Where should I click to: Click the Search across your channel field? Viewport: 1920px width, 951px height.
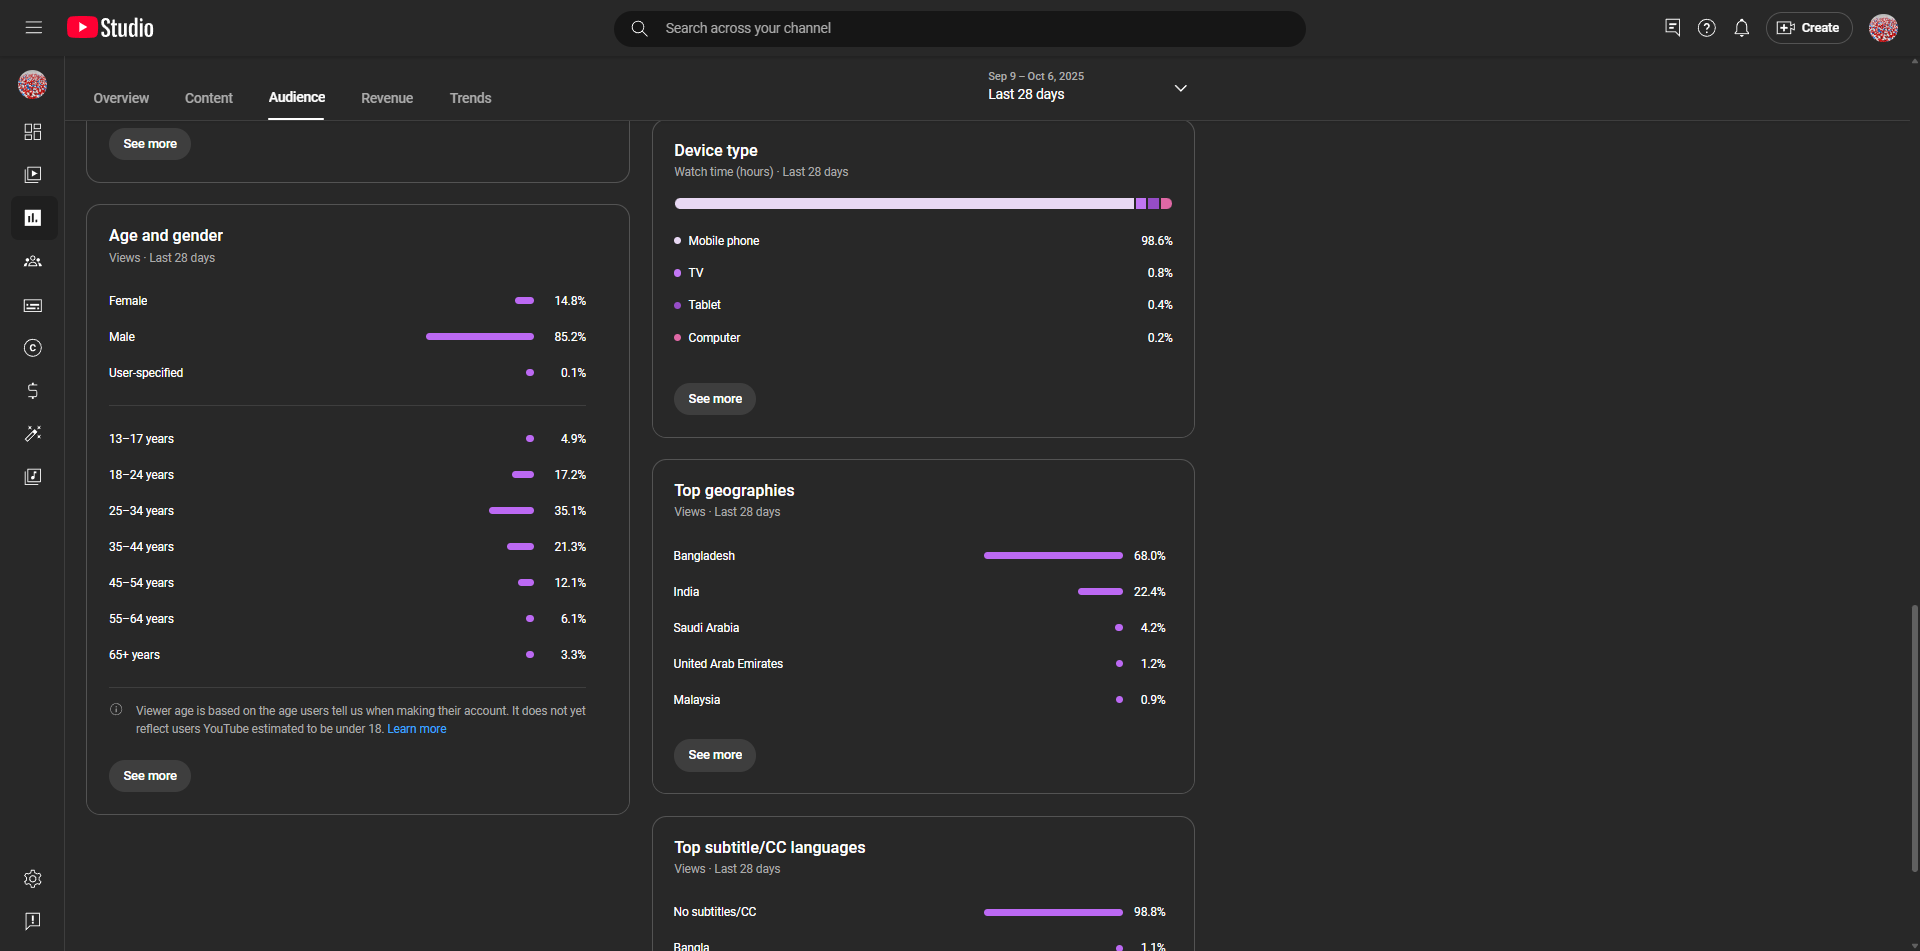[958, 28]
